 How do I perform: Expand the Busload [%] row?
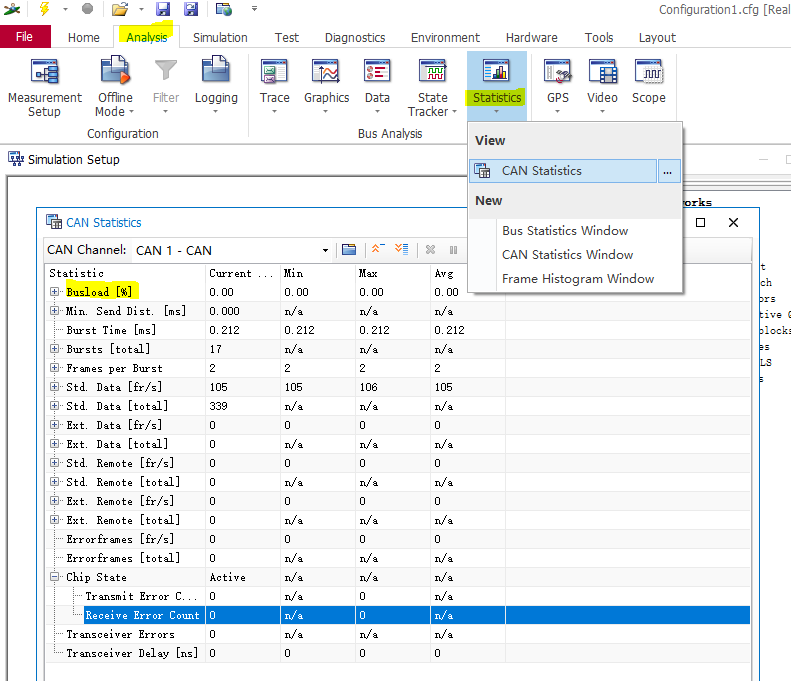tap(54, 292)
